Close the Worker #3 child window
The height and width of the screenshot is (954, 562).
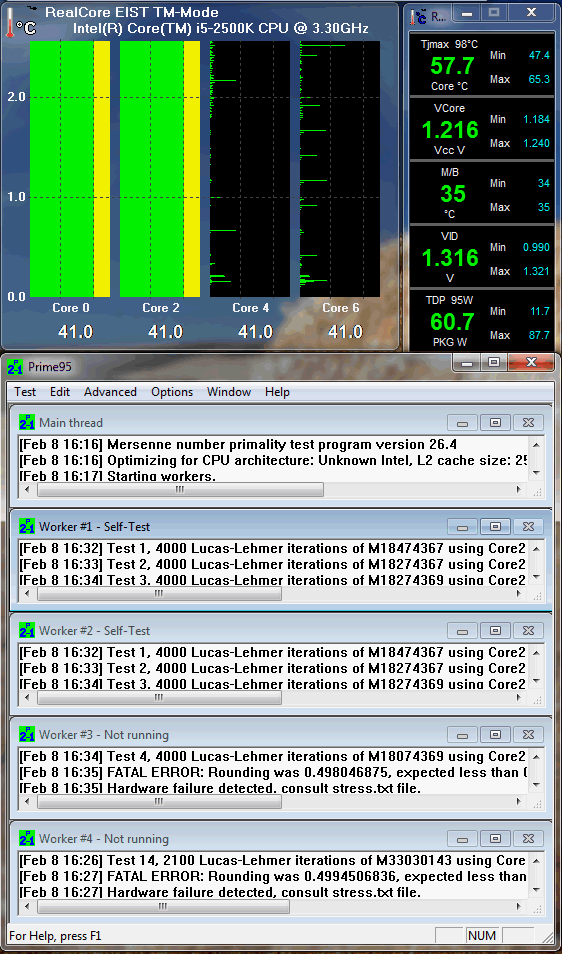pos(528,734)
